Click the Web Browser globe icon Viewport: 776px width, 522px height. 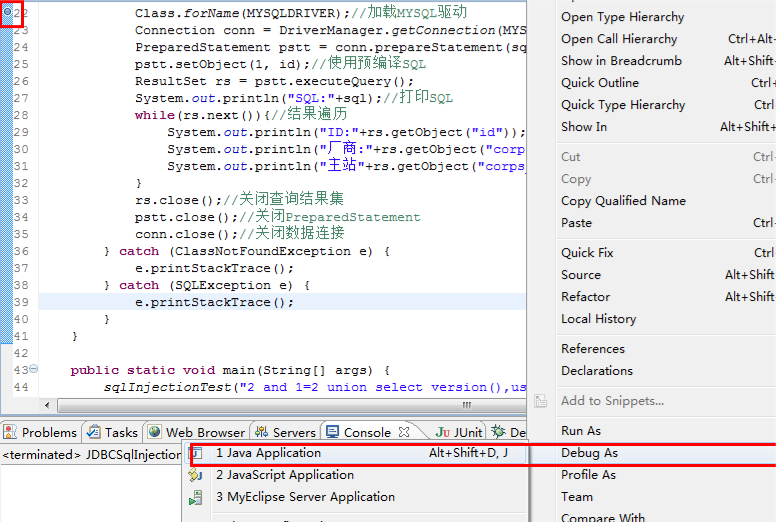tap(154, 432)
